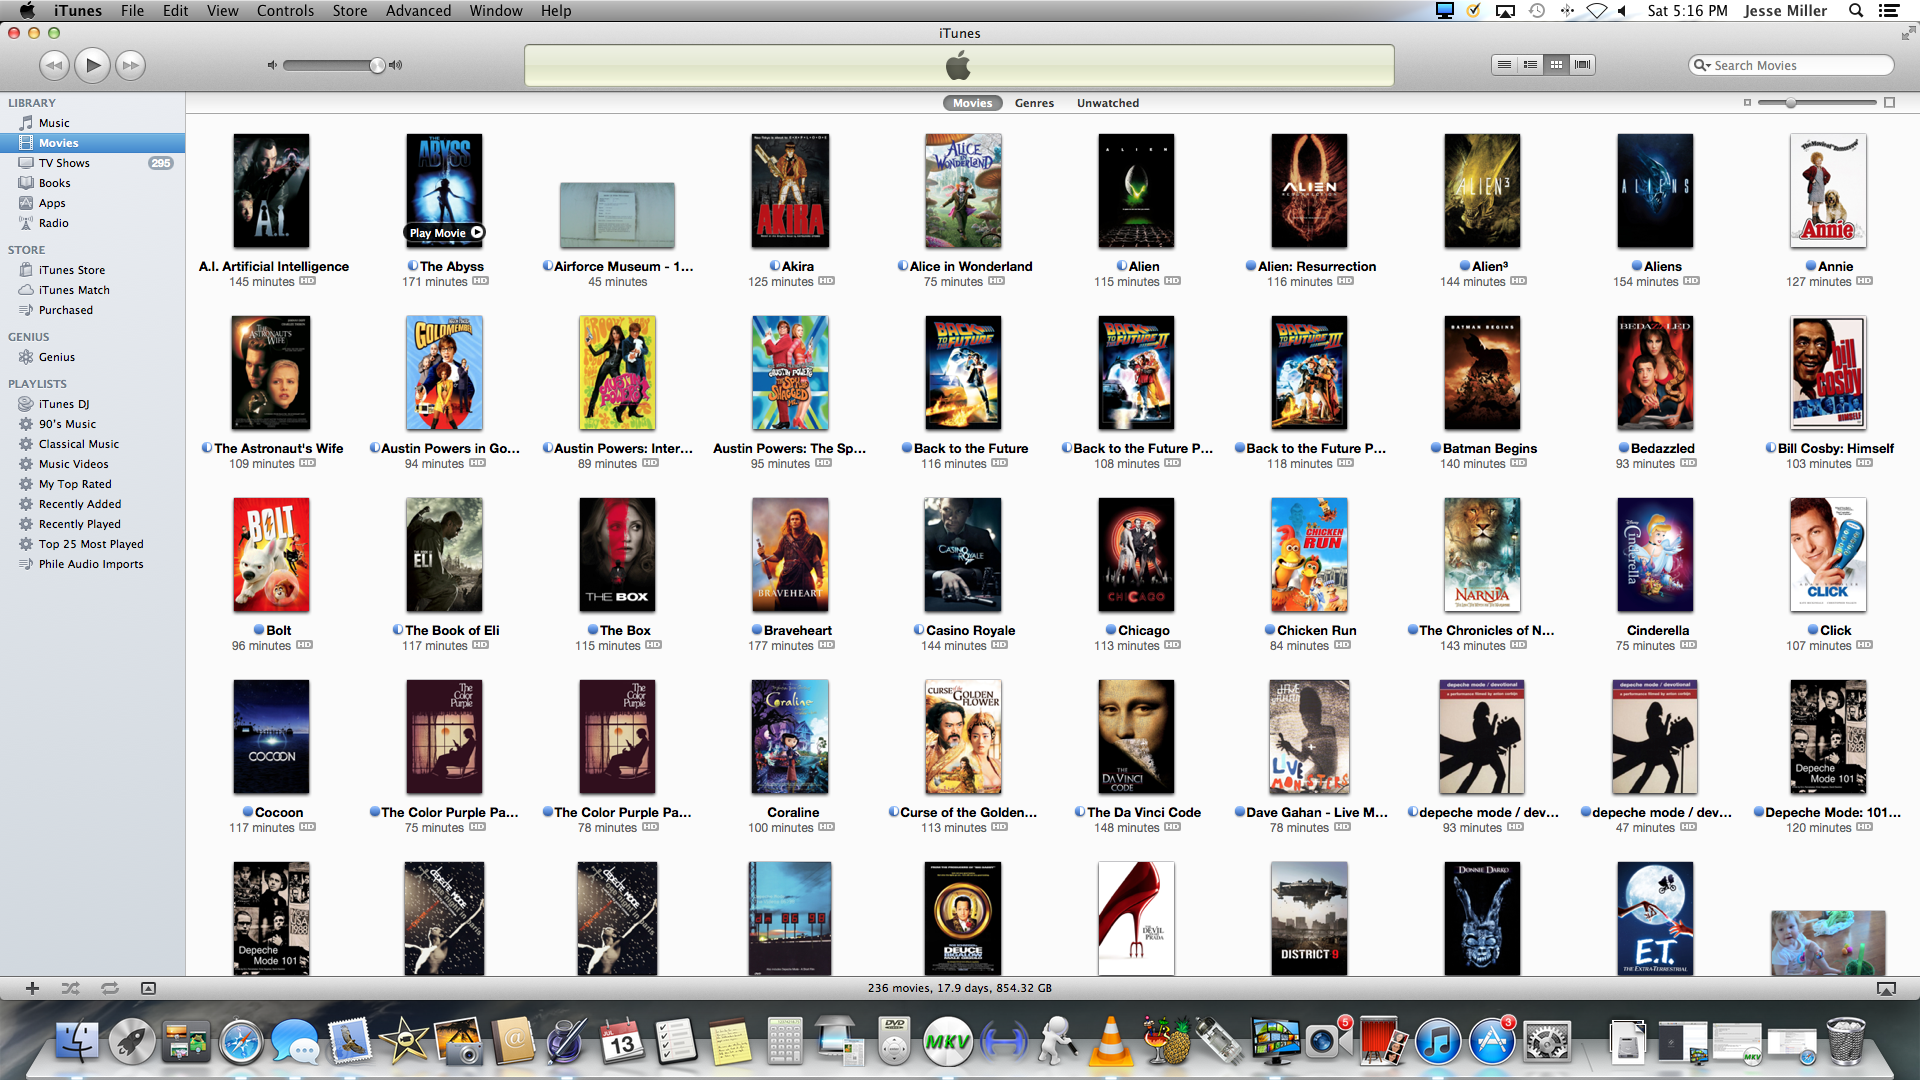Enter full screen with the arrows icon
This screenshot has width=1920, height=1080.
(x=1907, y=33)
